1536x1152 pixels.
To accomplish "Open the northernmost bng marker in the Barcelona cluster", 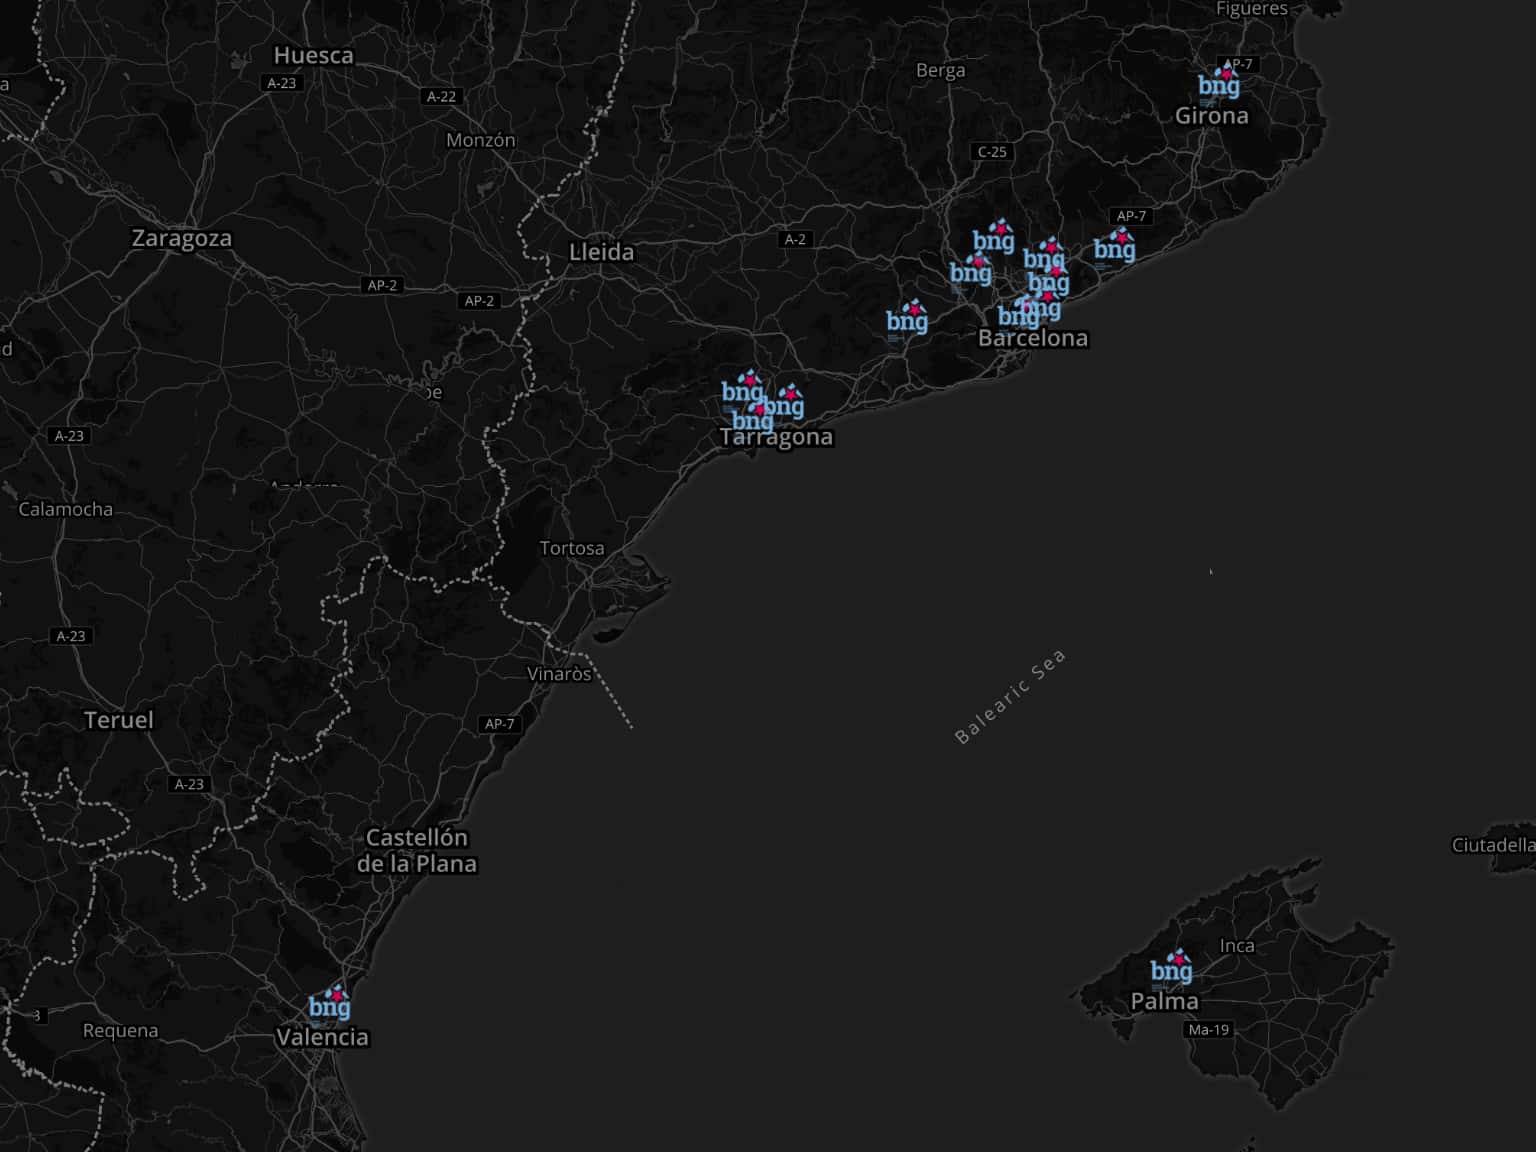I will click(994, 238).
